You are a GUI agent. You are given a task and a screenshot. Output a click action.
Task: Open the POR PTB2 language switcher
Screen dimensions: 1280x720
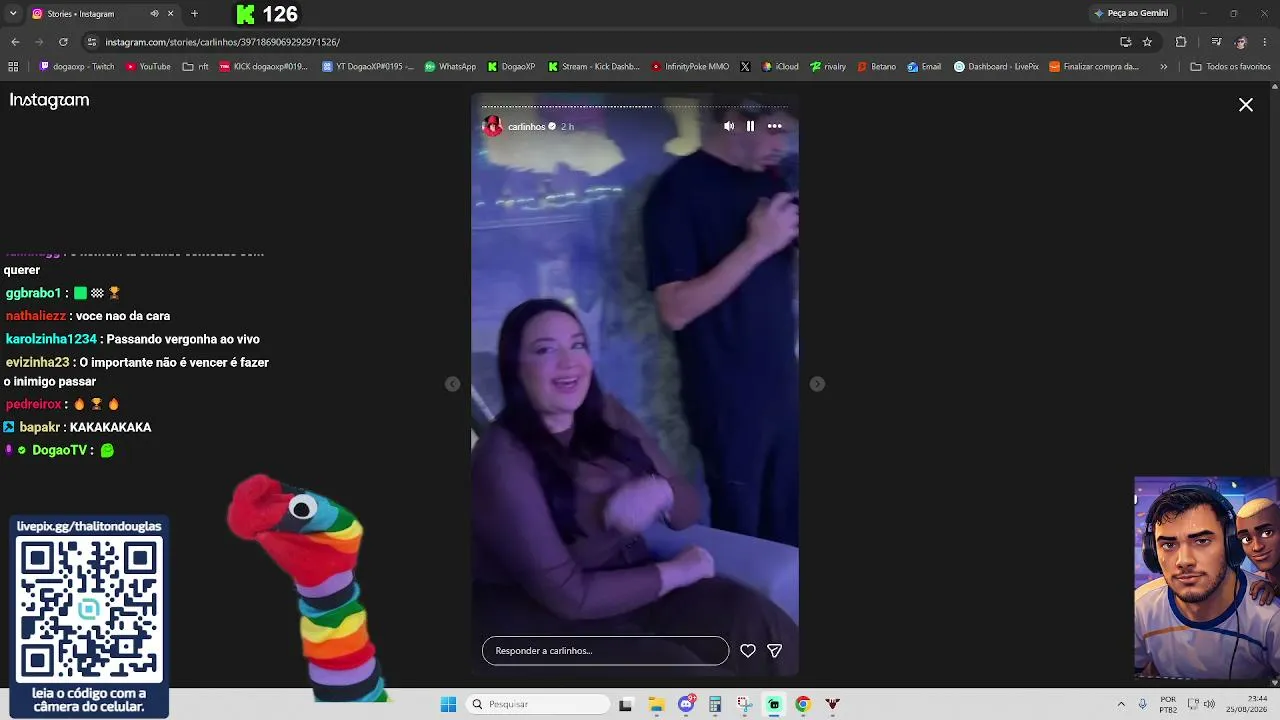[x=1168, y=704]
